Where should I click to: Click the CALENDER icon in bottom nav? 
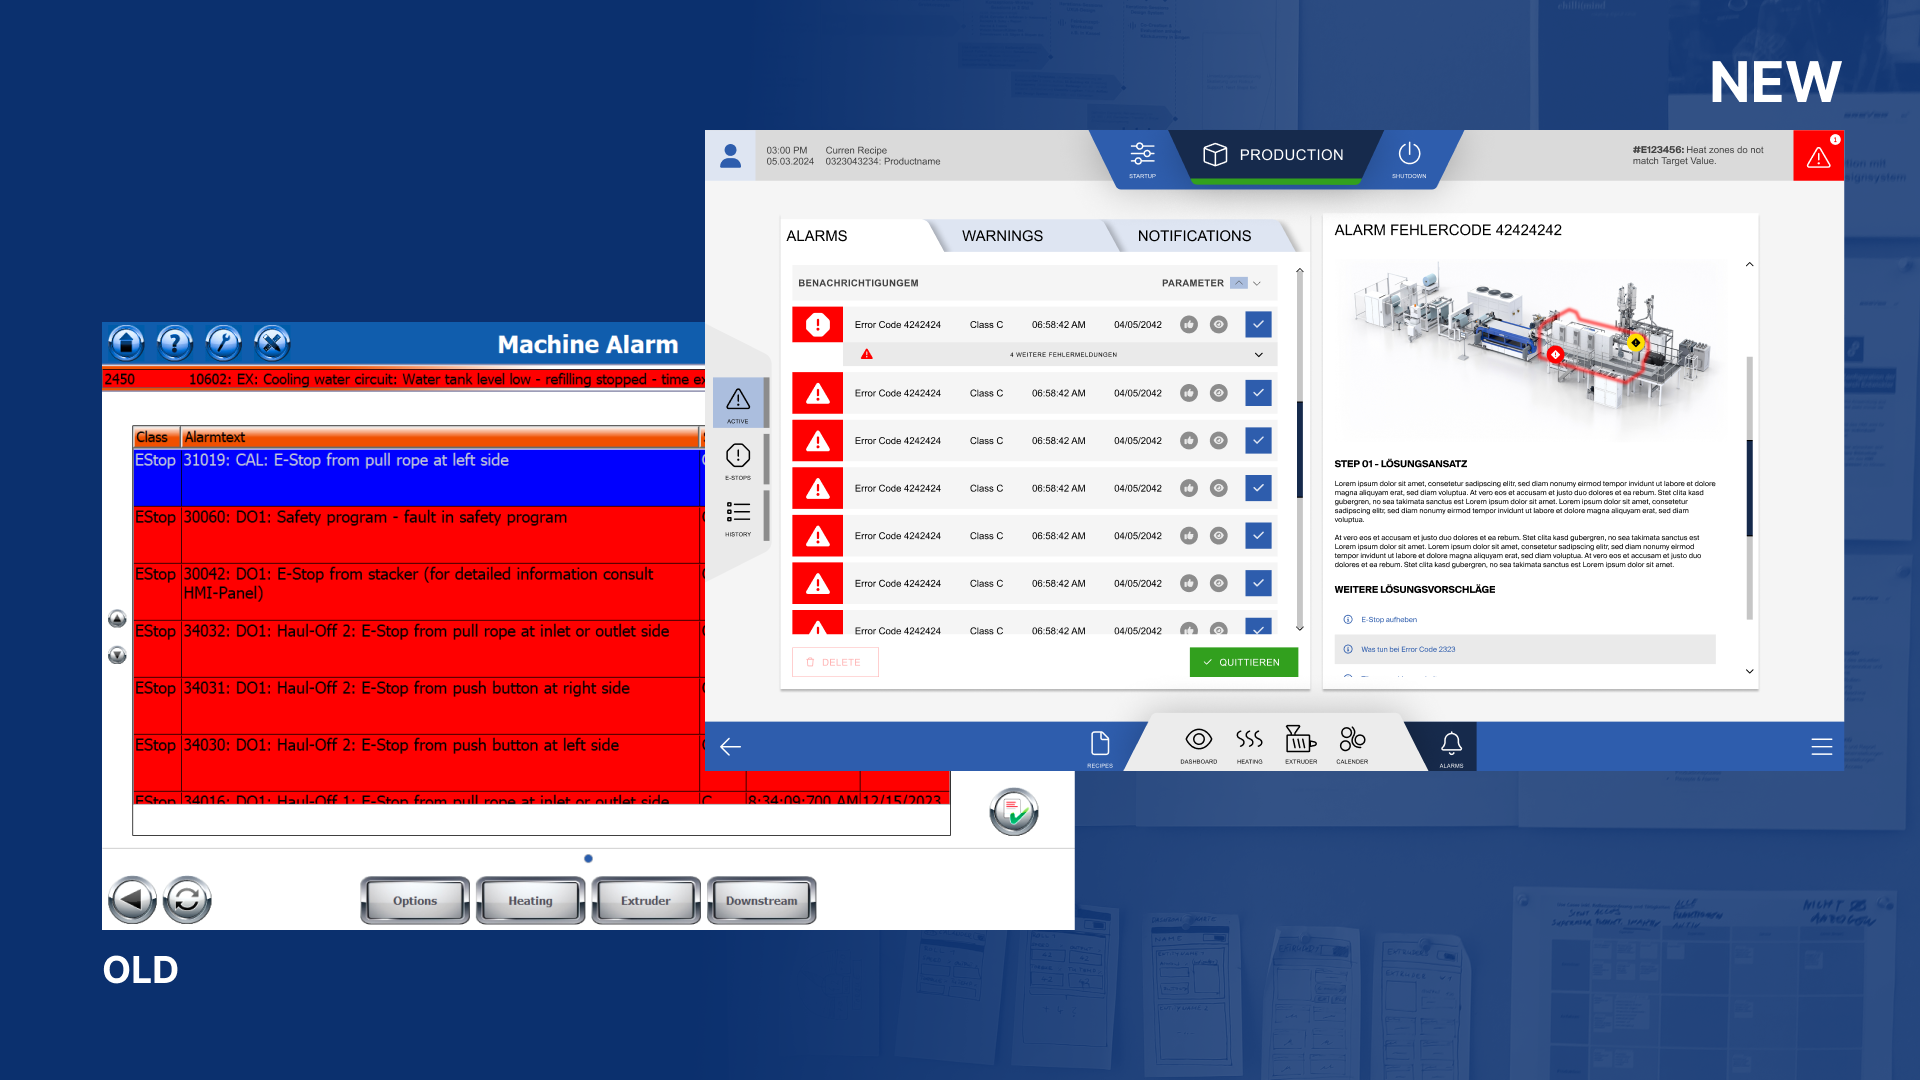coord(1353,744)
